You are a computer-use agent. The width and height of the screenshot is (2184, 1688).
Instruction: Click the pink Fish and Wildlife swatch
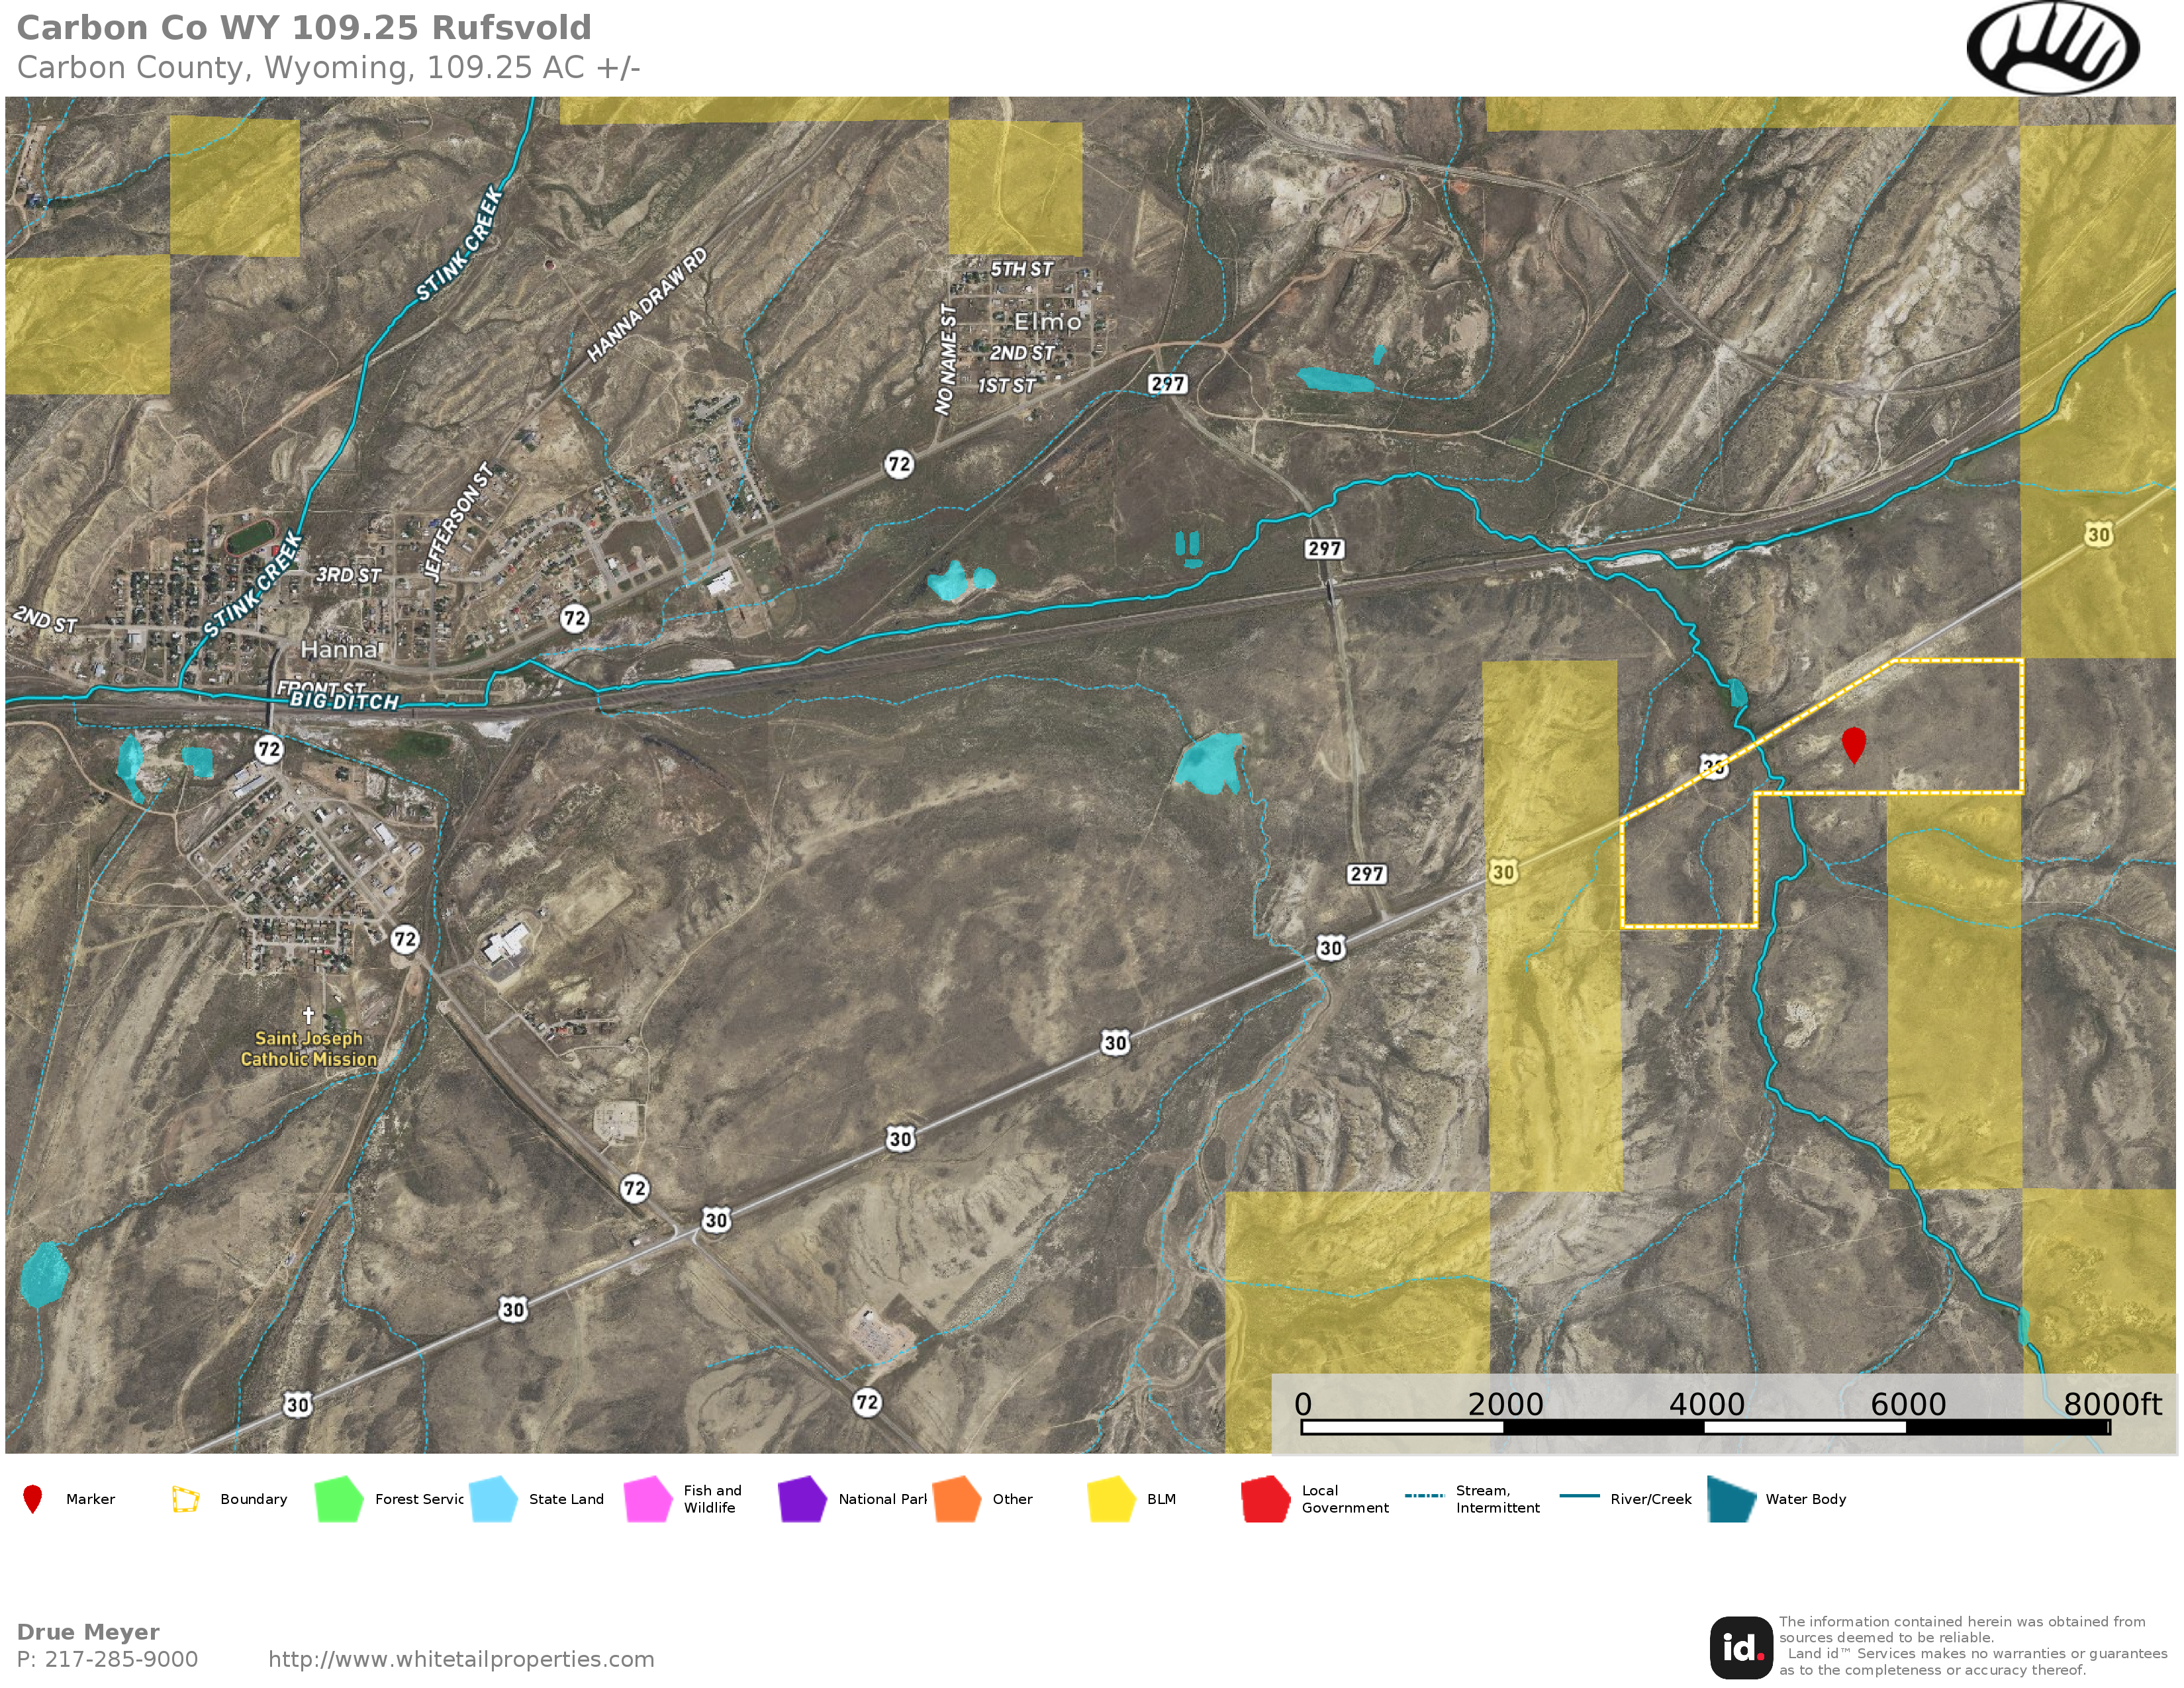tap(647, 1499)
